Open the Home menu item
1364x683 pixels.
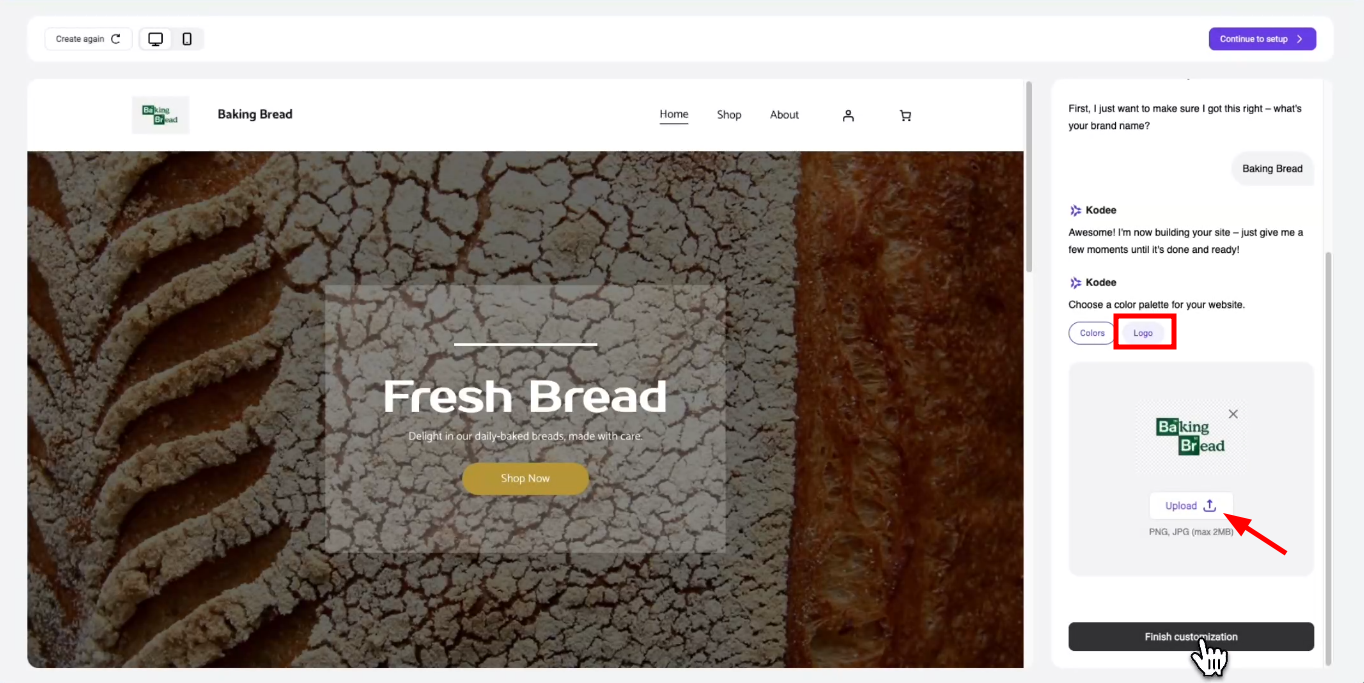point(674,115)
